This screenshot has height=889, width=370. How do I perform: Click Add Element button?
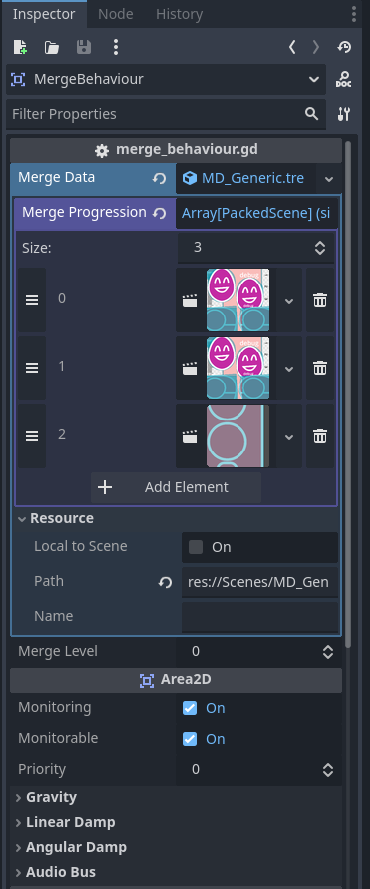(176, 487)
